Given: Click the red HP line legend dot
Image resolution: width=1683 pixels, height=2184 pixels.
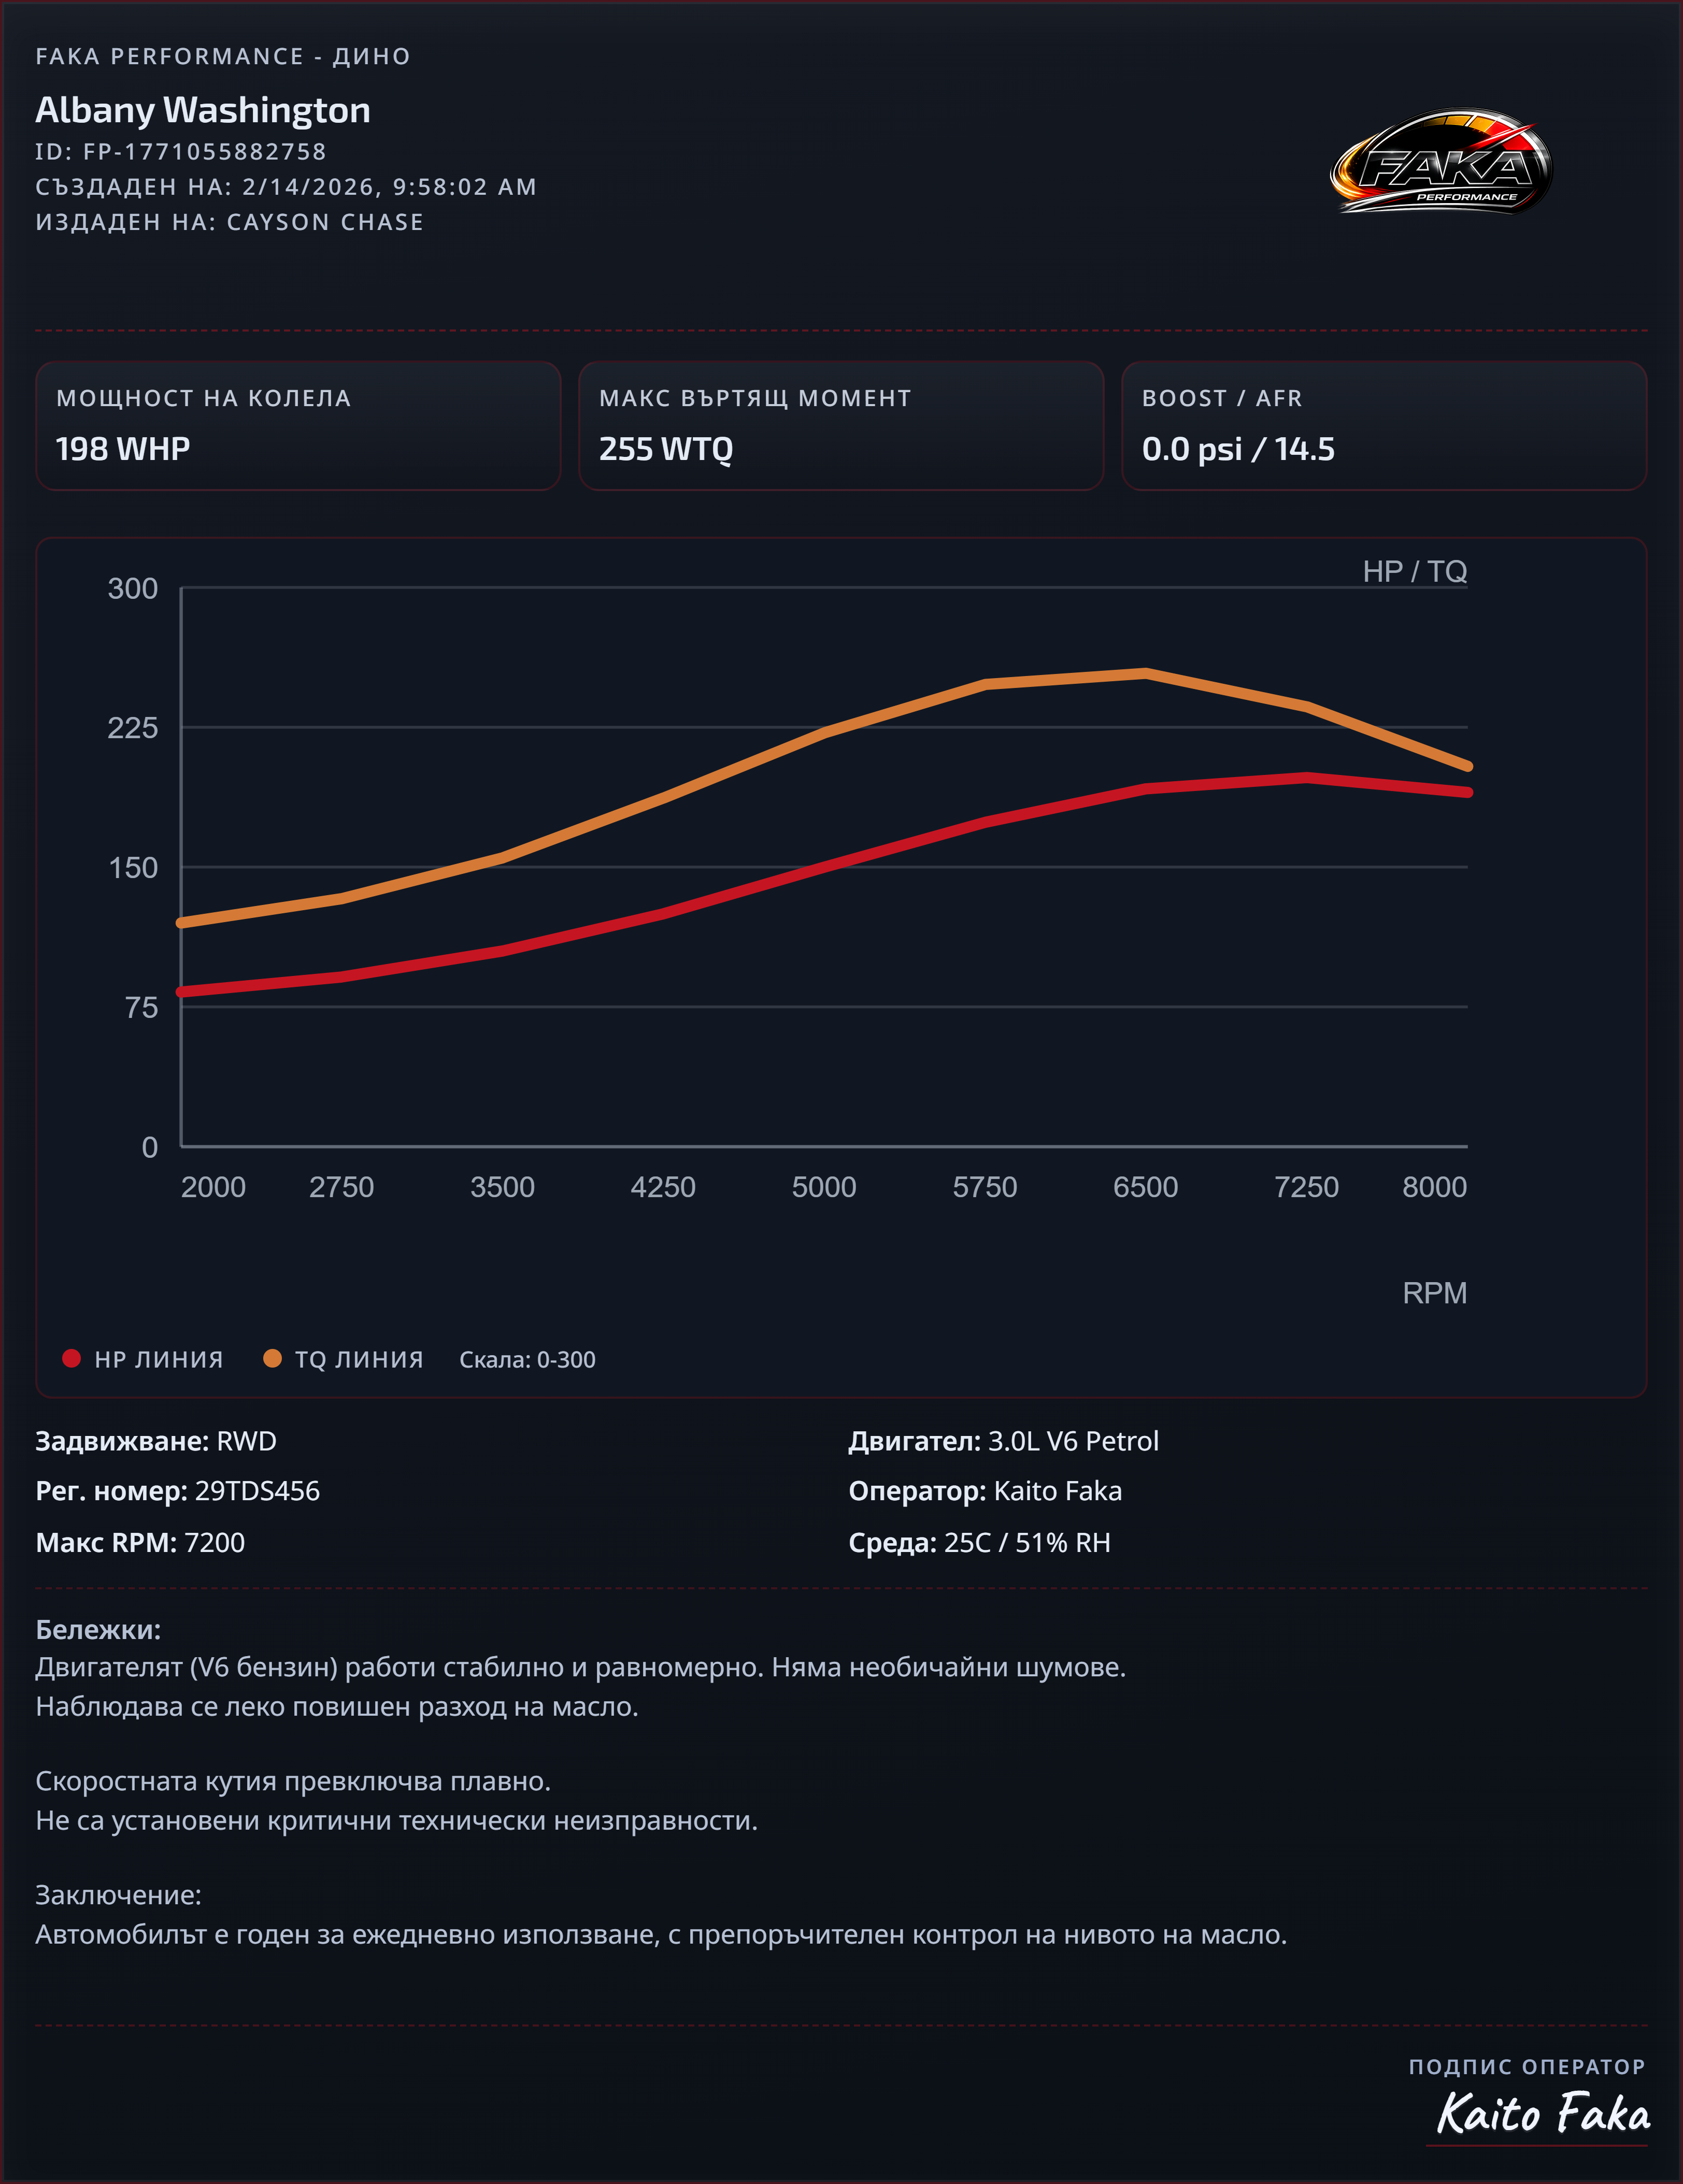Looking at the screenshot, I should (71, 1358).
